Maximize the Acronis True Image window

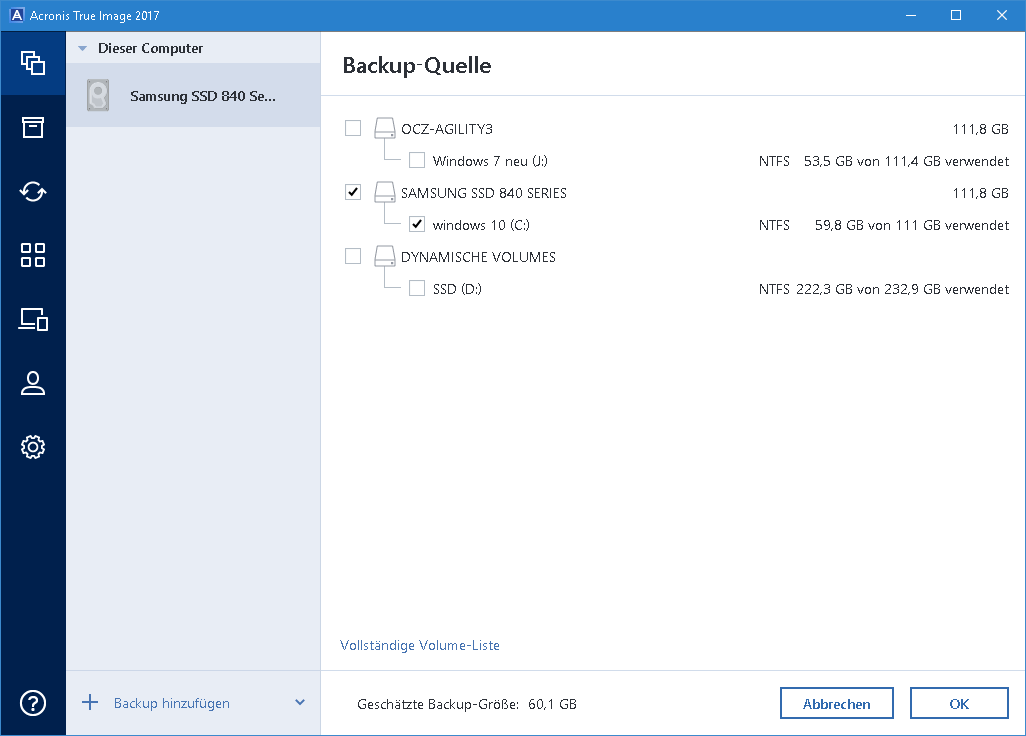tap(956, 15)
